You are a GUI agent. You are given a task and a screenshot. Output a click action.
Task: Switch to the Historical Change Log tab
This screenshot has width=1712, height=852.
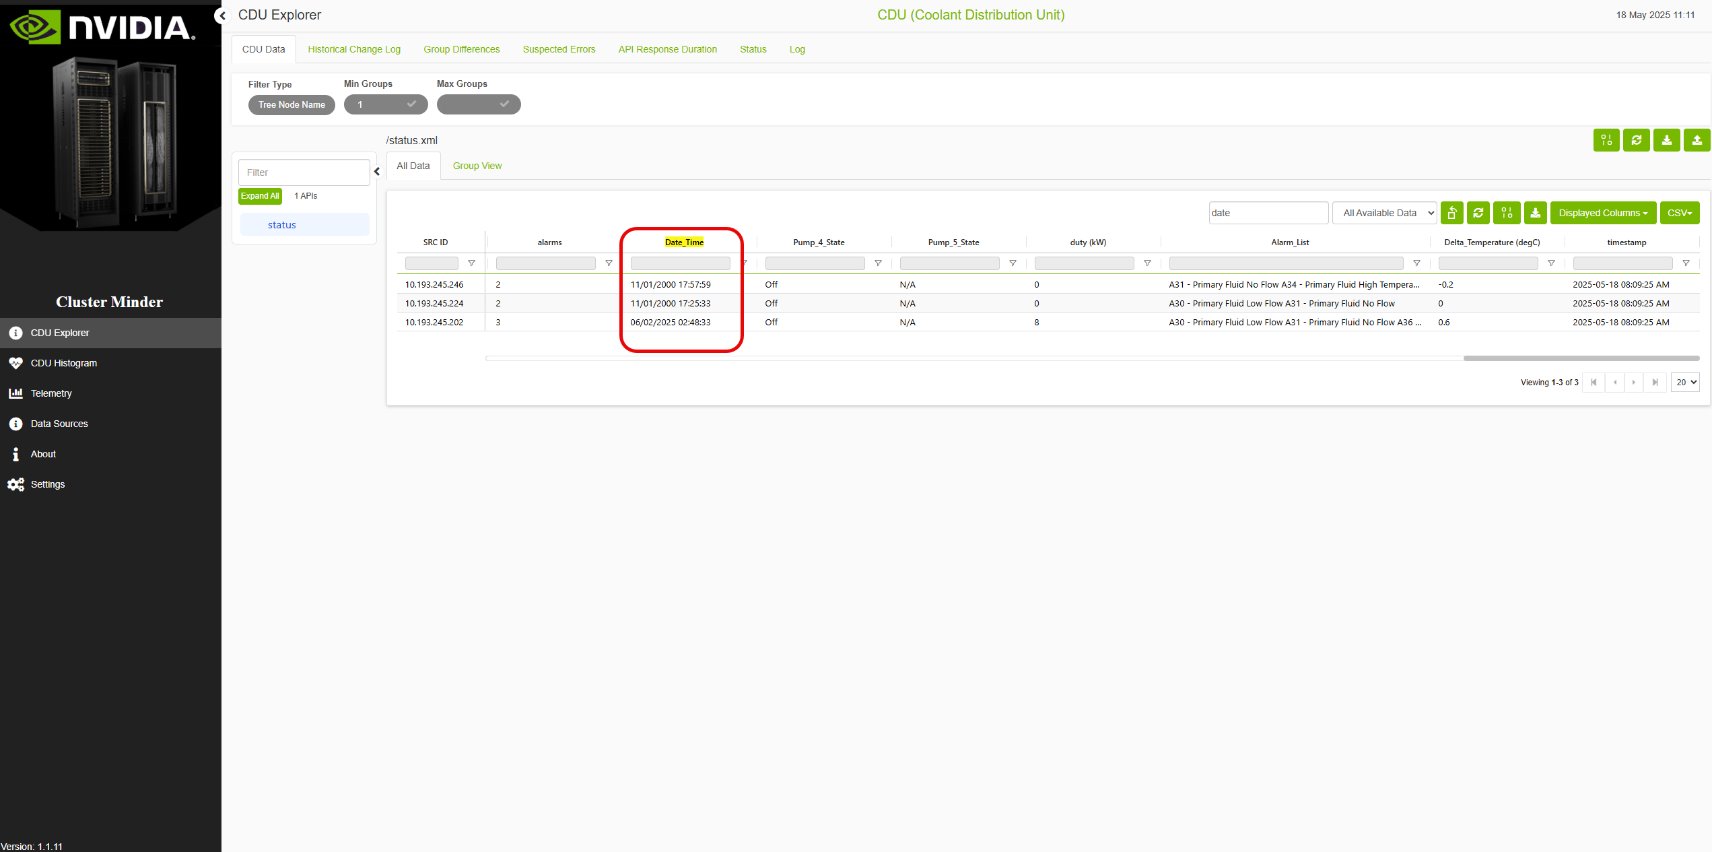(354, 49)
